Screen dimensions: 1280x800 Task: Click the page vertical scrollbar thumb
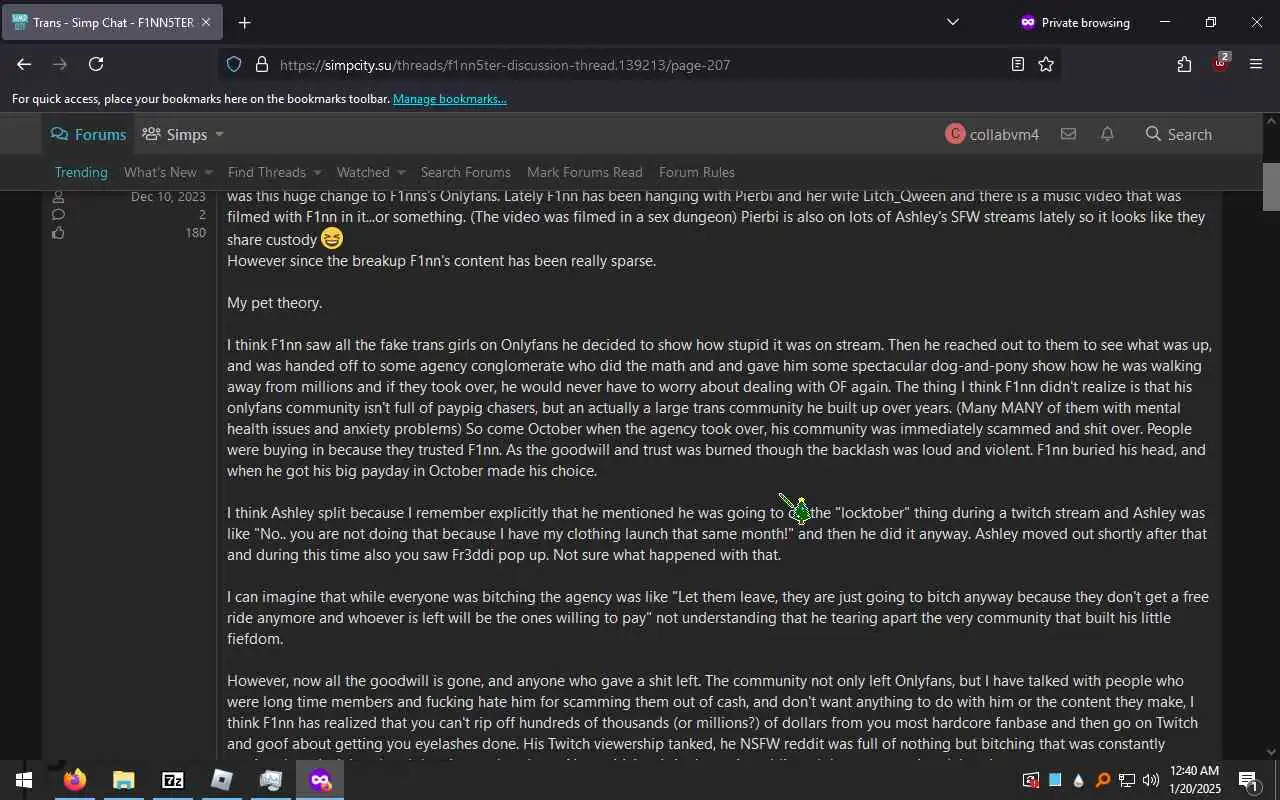click(1271, 186)
